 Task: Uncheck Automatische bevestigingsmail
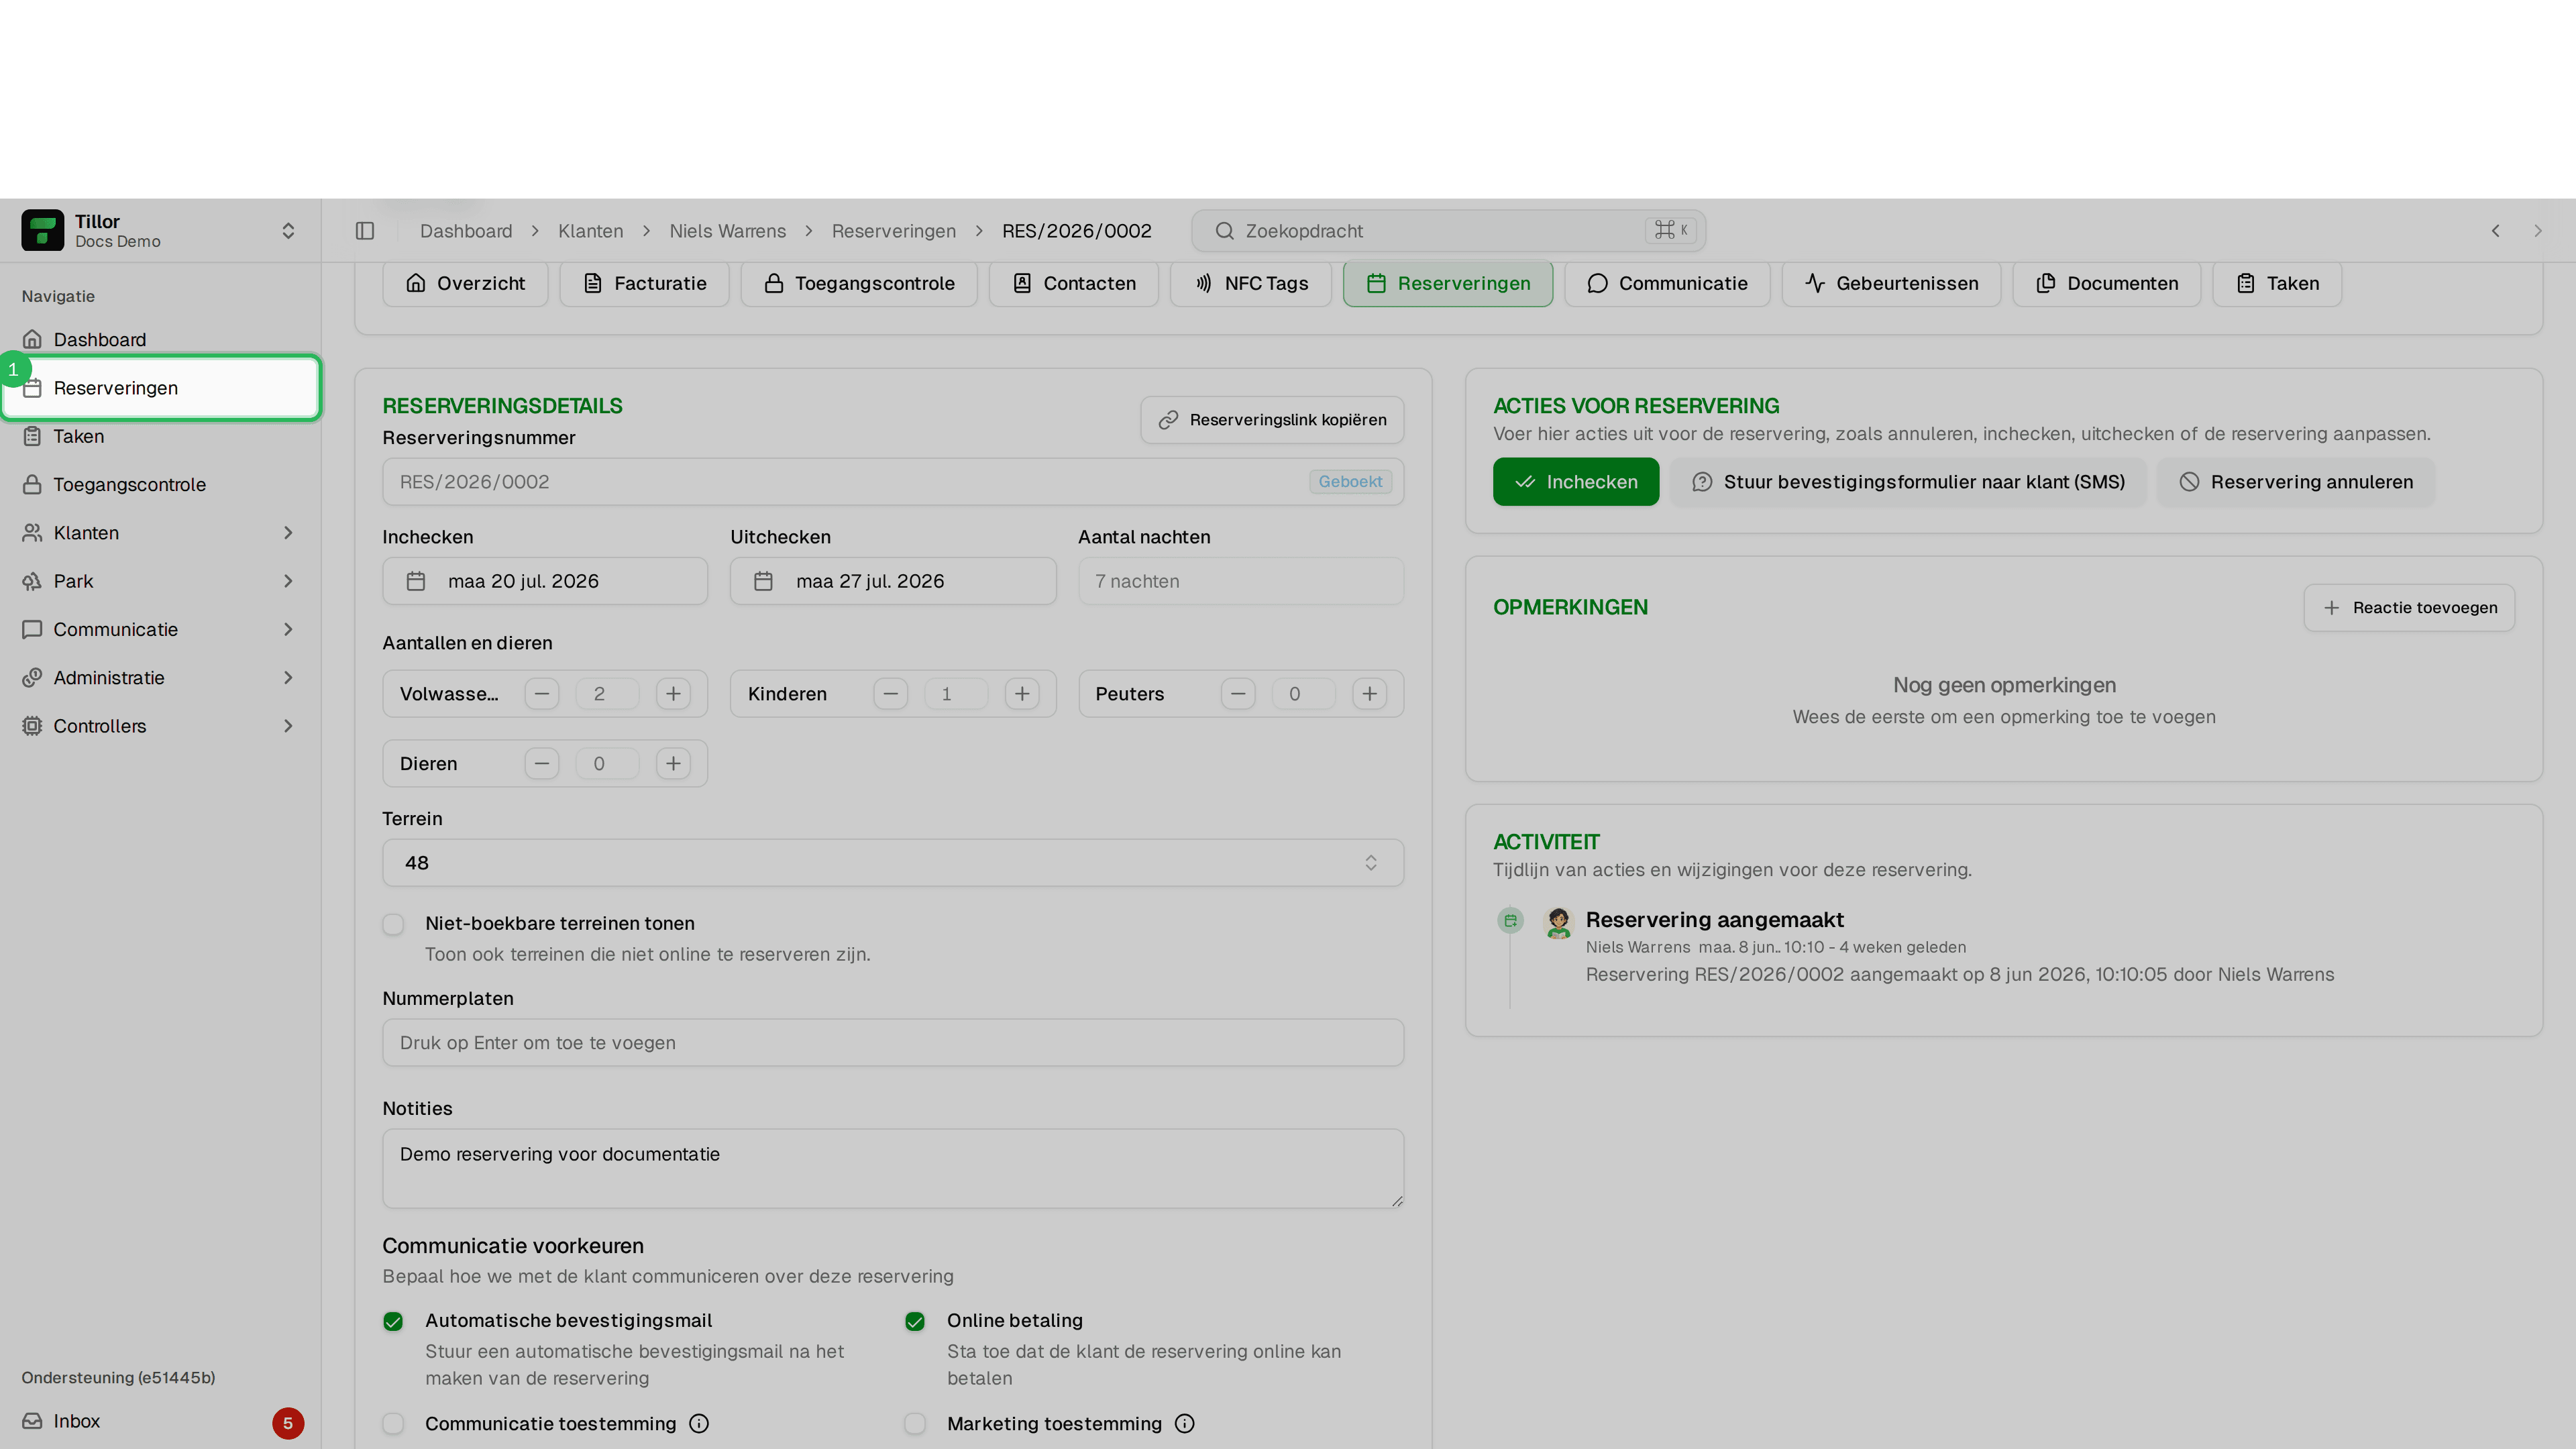tap(393, 1322)
